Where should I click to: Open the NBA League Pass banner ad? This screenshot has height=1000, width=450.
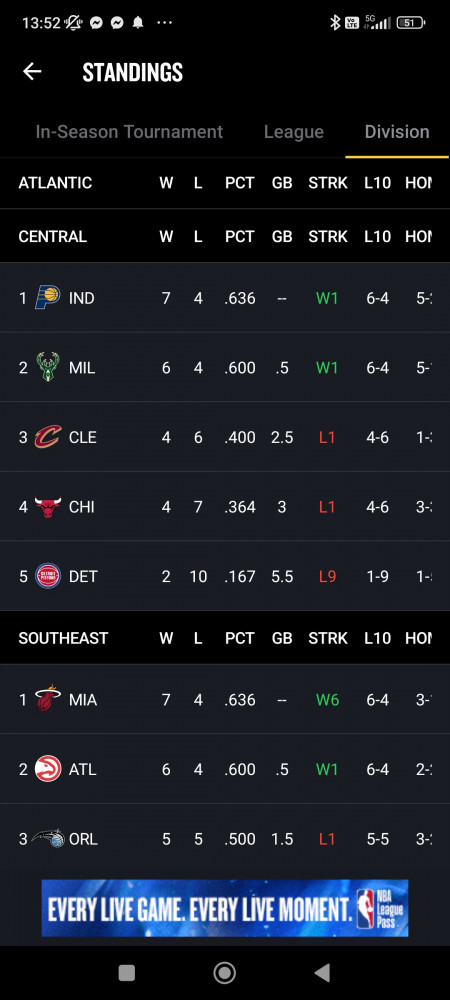[x=225, y=908]
